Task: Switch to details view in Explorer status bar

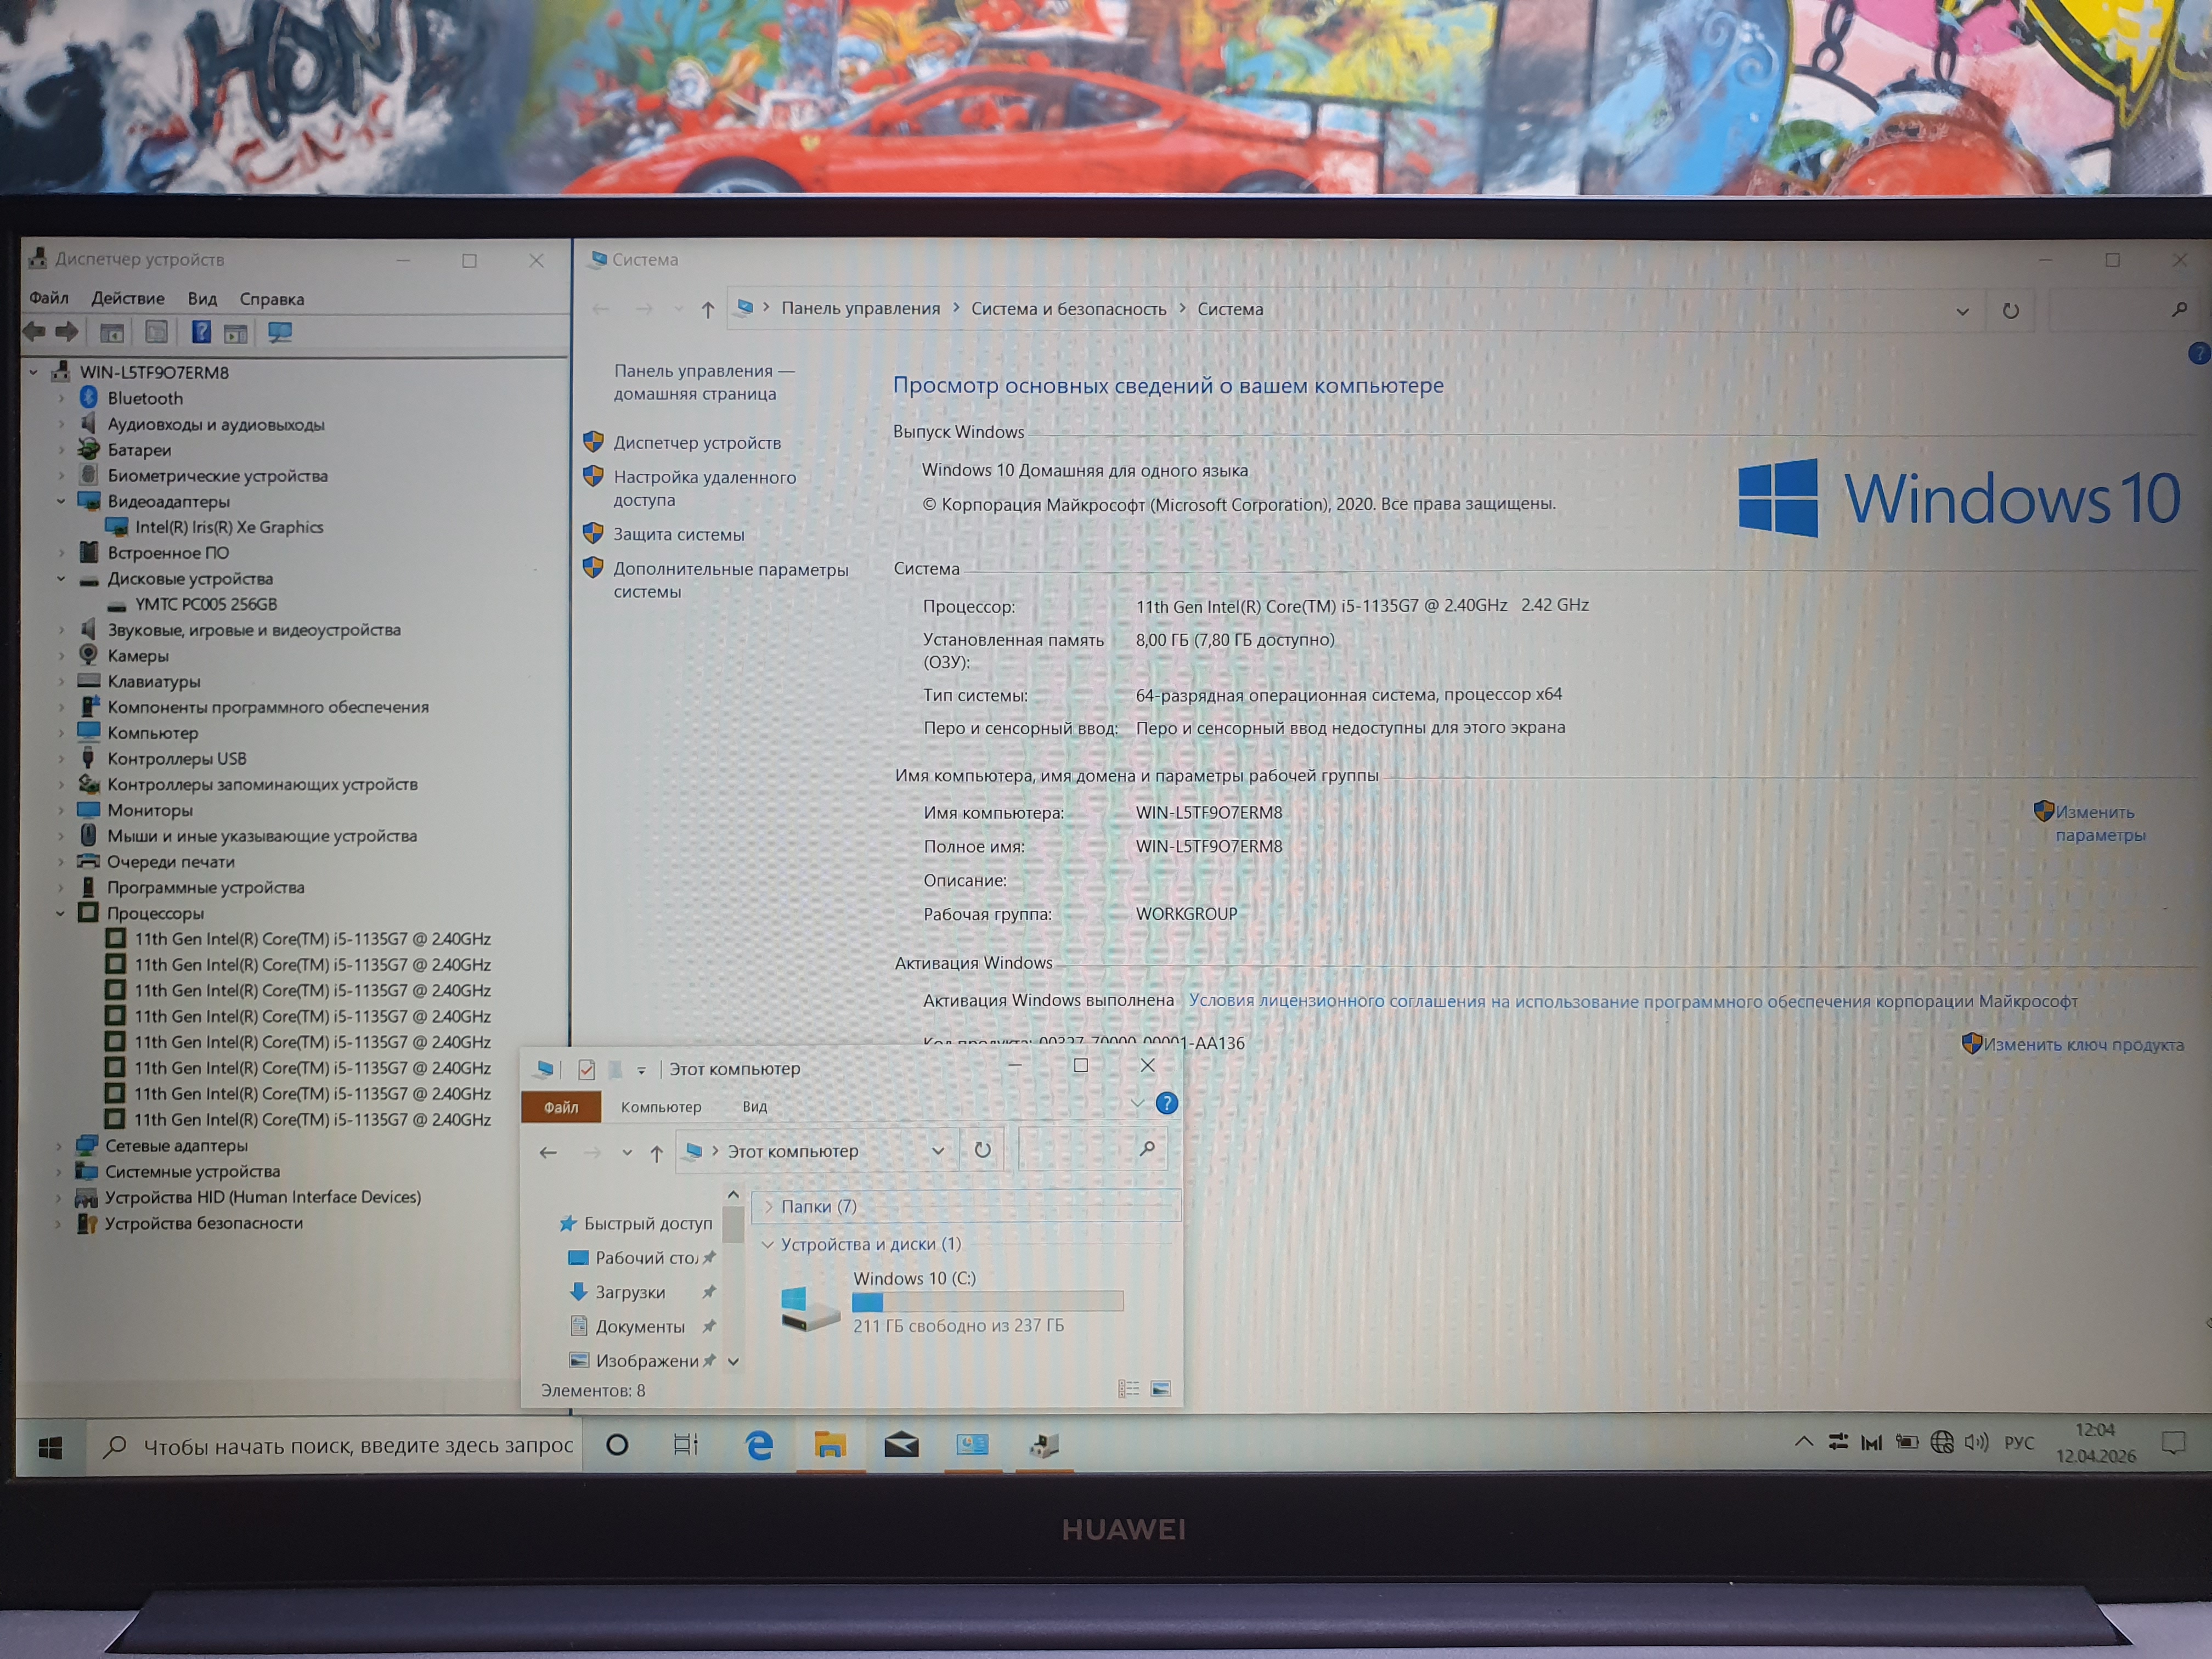Action: [x=1129, y=1389]
